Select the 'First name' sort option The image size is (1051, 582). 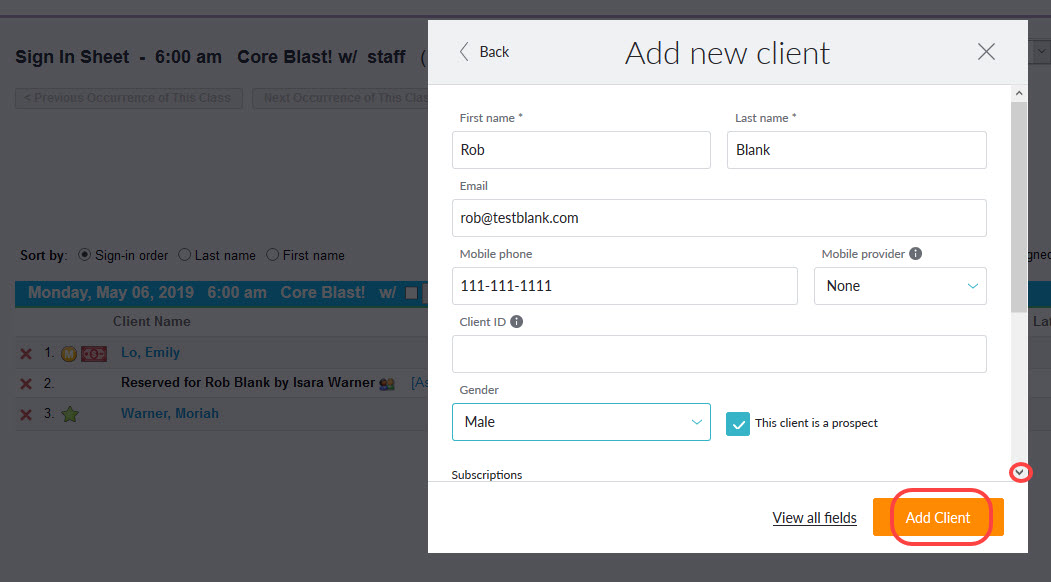[x=273, y=255]
